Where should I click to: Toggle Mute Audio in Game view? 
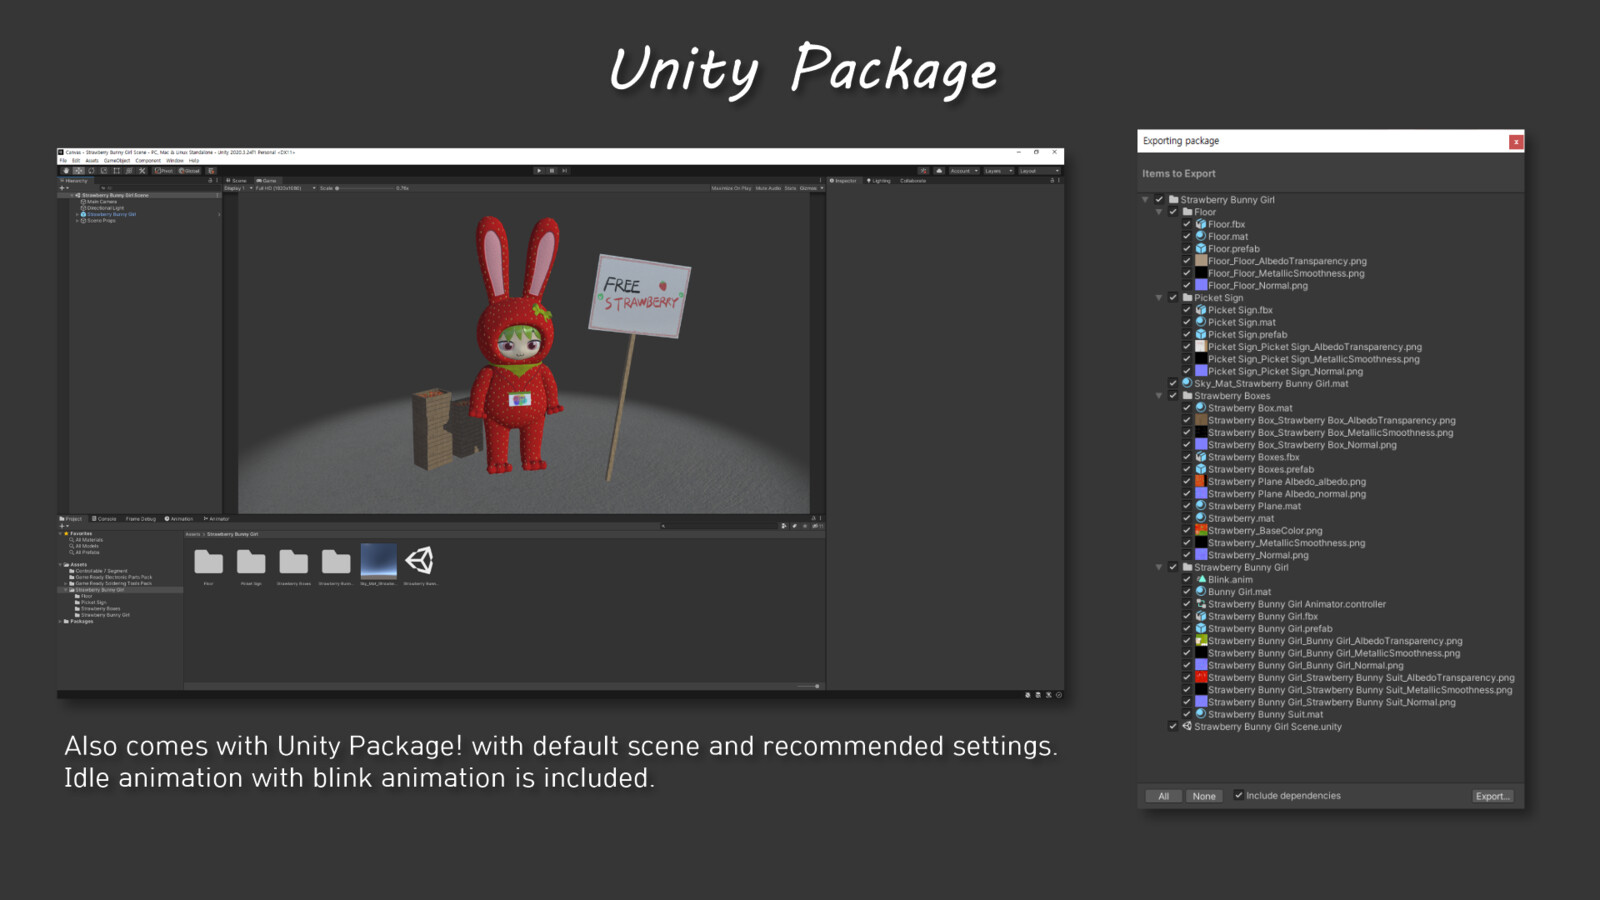click(x=768, y=188)
